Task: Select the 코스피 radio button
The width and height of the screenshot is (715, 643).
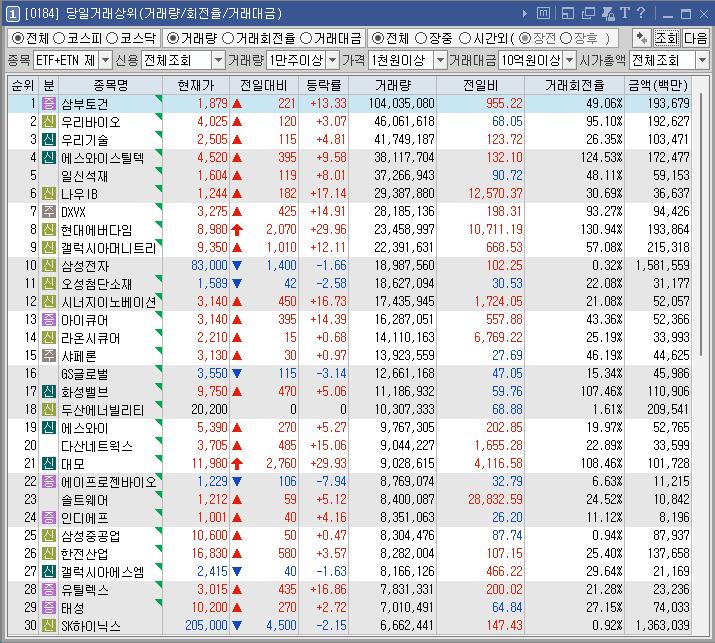Action: (59, 38)
